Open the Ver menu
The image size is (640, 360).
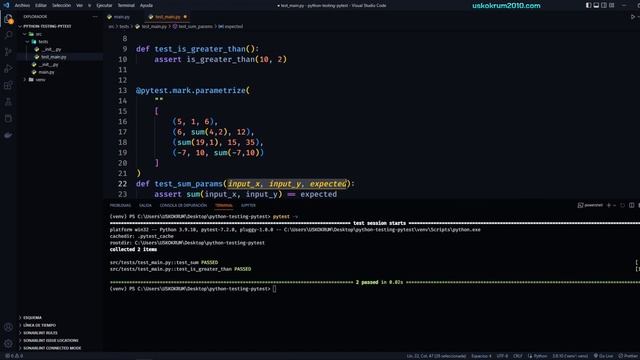point(79,5)
